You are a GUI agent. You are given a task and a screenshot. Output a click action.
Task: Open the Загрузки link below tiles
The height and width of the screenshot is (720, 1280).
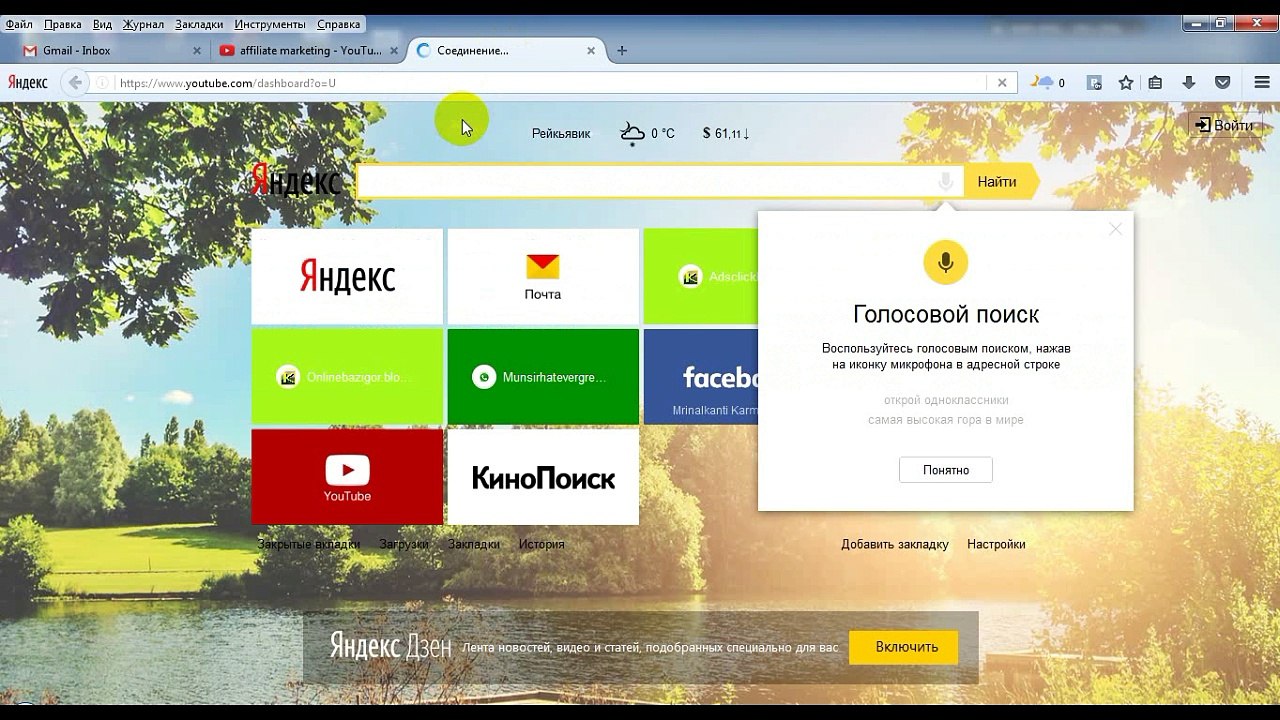coord(404,544)
